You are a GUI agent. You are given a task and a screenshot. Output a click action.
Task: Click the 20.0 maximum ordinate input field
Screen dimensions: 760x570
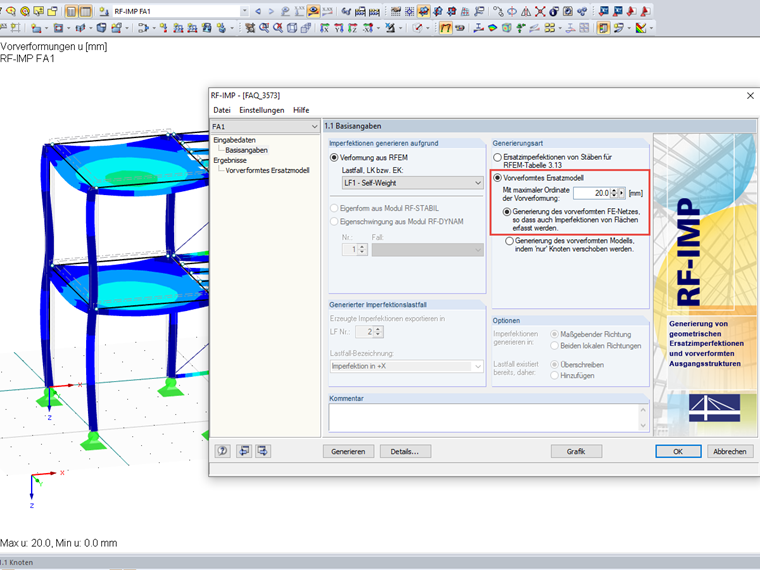click(592, 193)
